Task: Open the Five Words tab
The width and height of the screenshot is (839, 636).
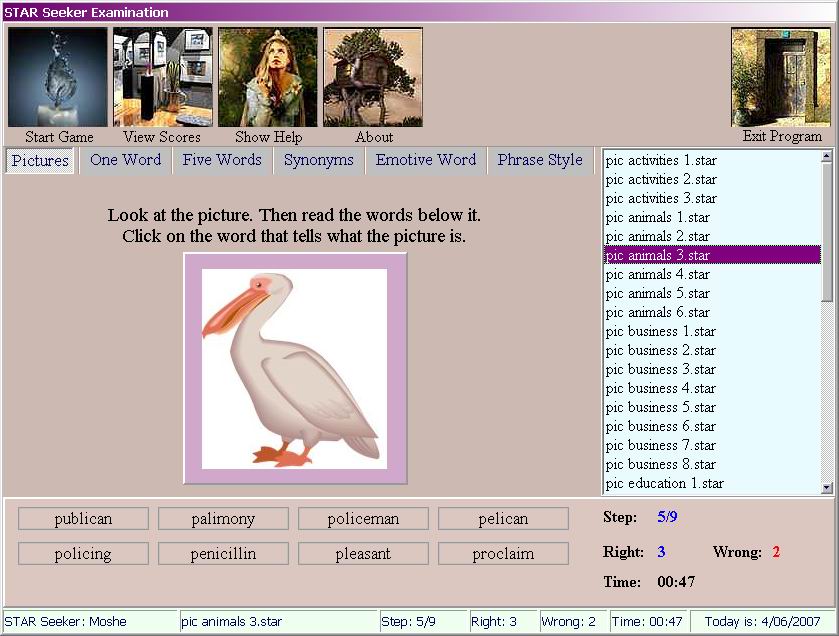Action: coord(222,160)
